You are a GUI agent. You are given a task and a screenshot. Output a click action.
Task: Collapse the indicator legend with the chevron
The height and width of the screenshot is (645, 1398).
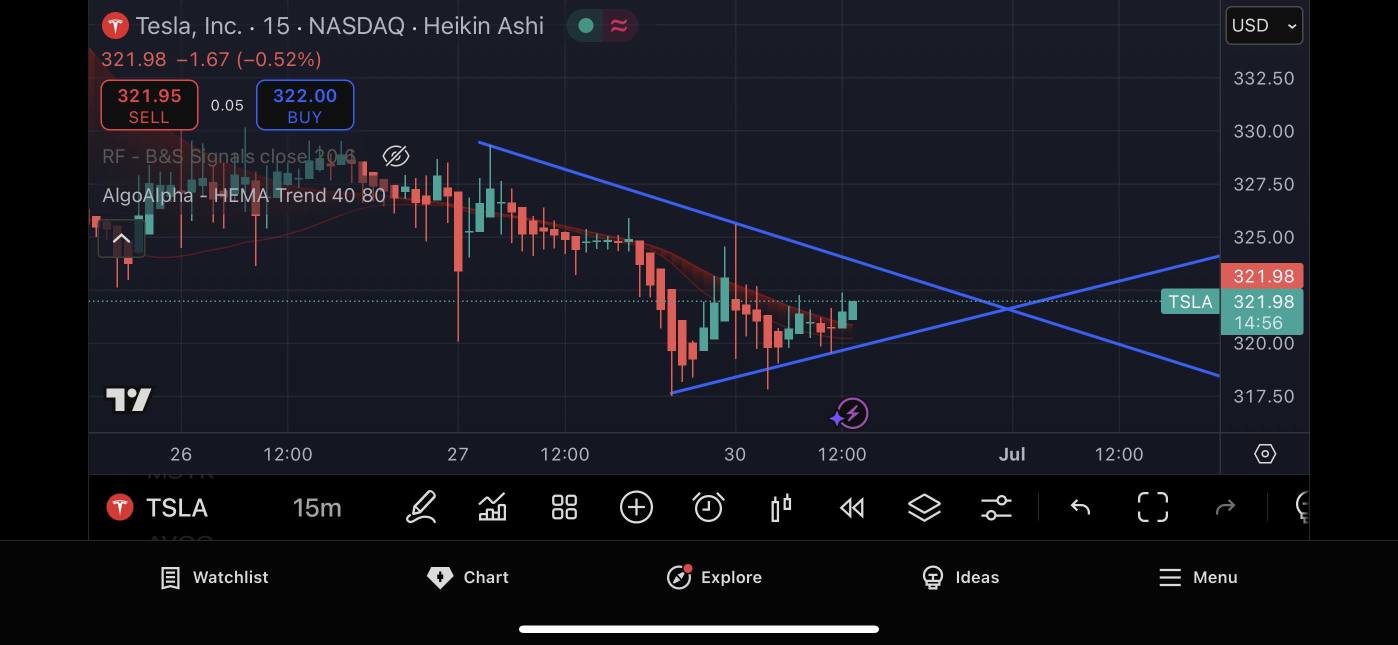tap(121, 239)
